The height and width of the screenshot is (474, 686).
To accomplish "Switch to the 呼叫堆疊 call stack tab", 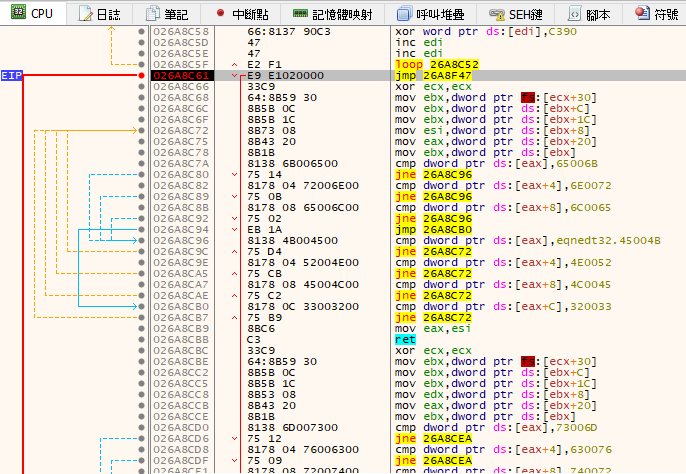I will pos(431,14).
